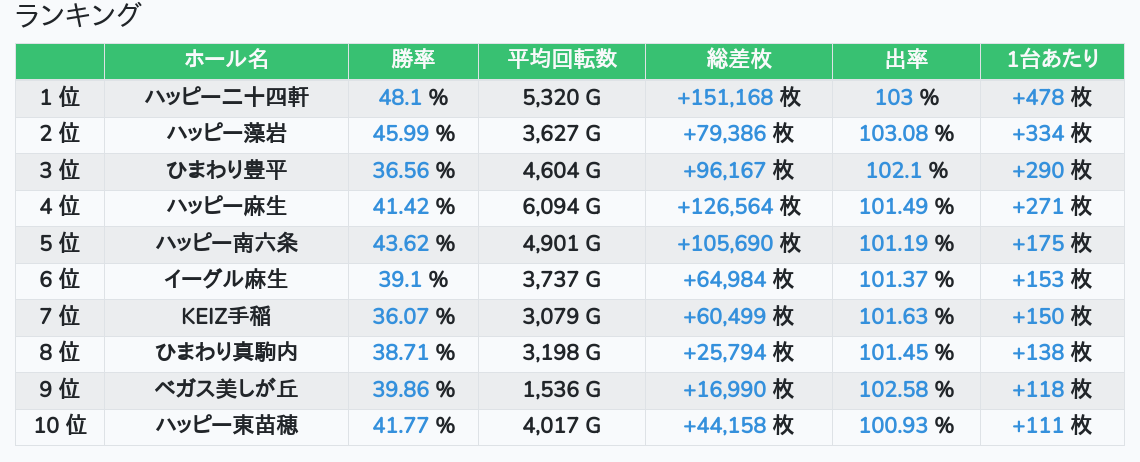The height and width of the screenshot is (462, 1140).
Task: Open the 101.63 payout rate link
Action: 894,317
